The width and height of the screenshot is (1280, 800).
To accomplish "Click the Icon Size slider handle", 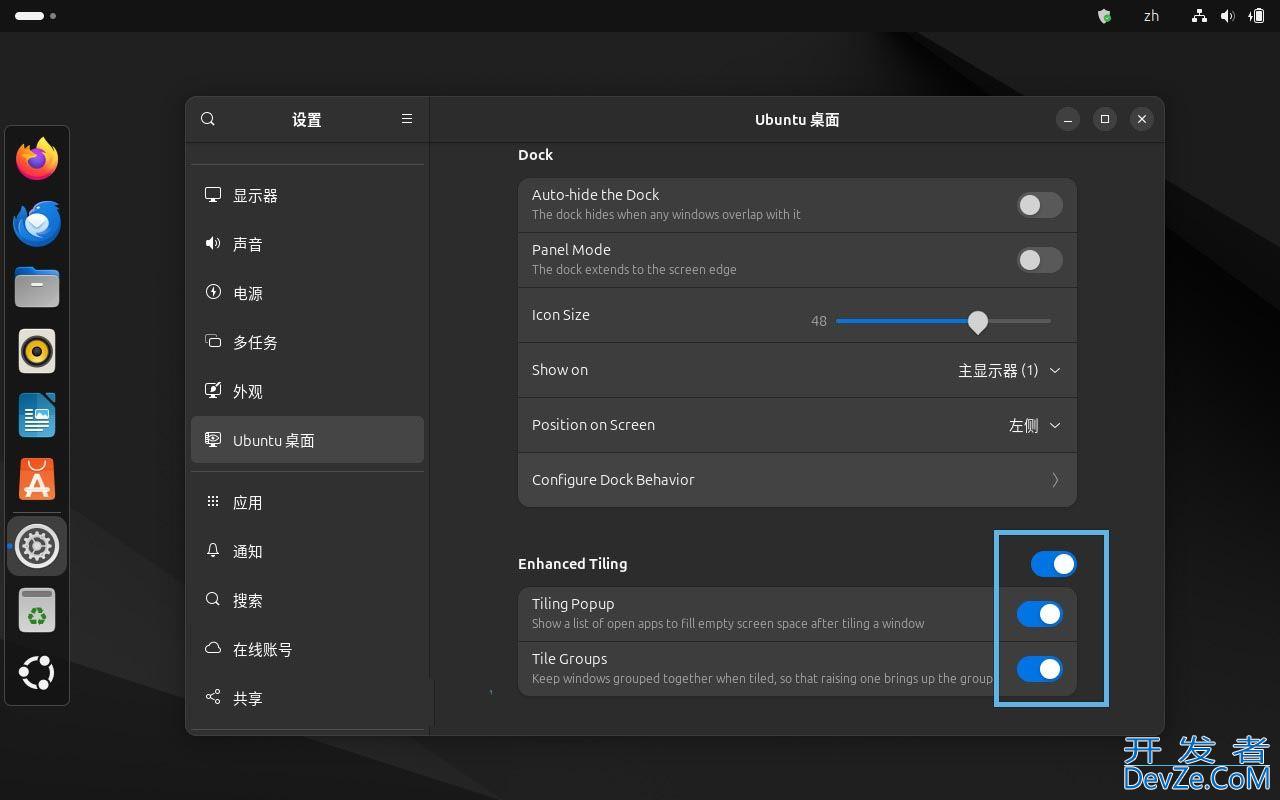I will tap(978, 321).
